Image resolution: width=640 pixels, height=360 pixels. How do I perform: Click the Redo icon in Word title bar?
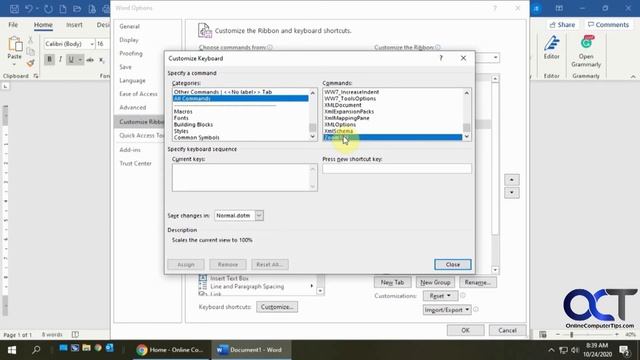(48, 9)
